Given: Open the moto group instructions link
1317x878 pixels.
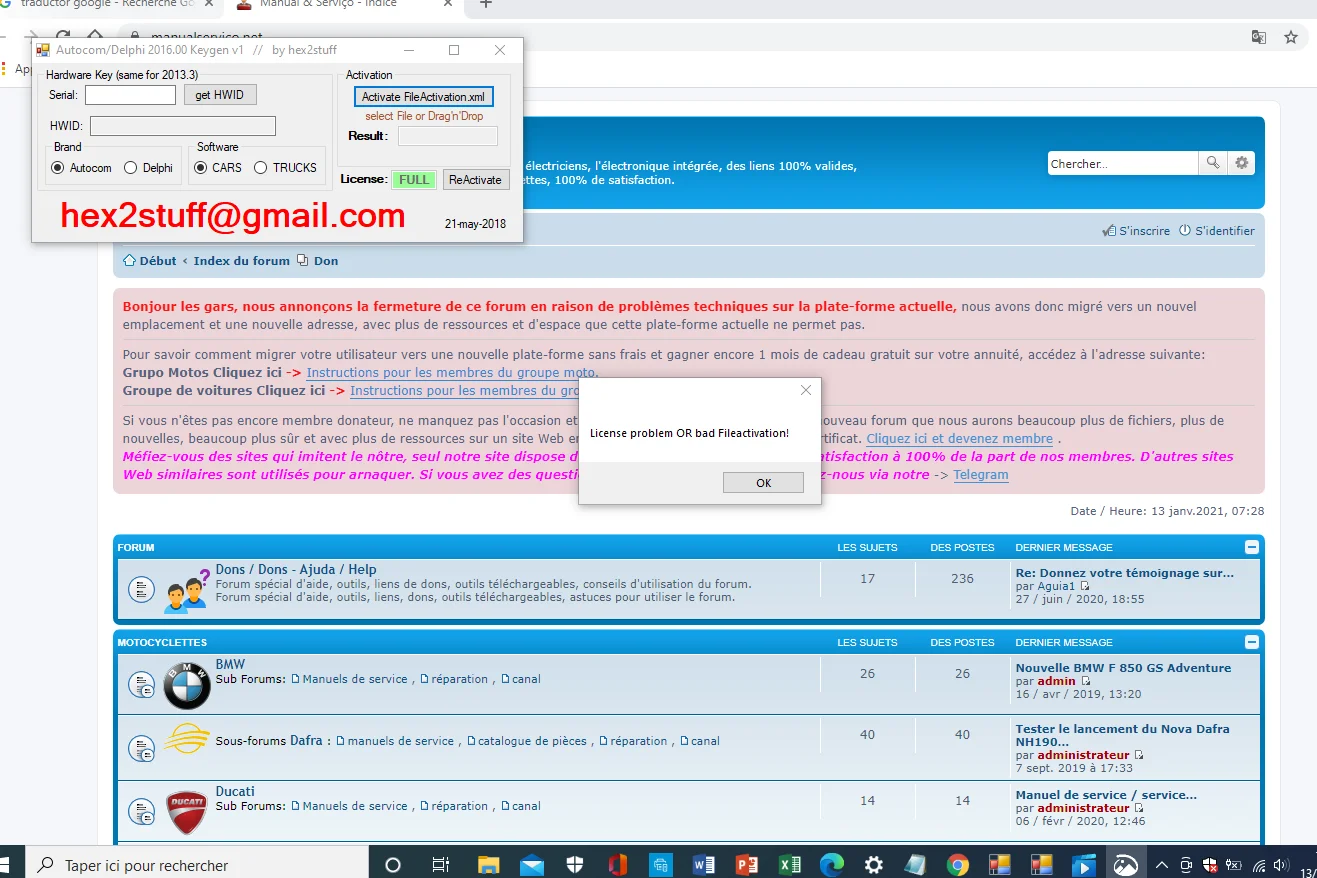Looking at the screenshot, I should (x=452, y=373).
